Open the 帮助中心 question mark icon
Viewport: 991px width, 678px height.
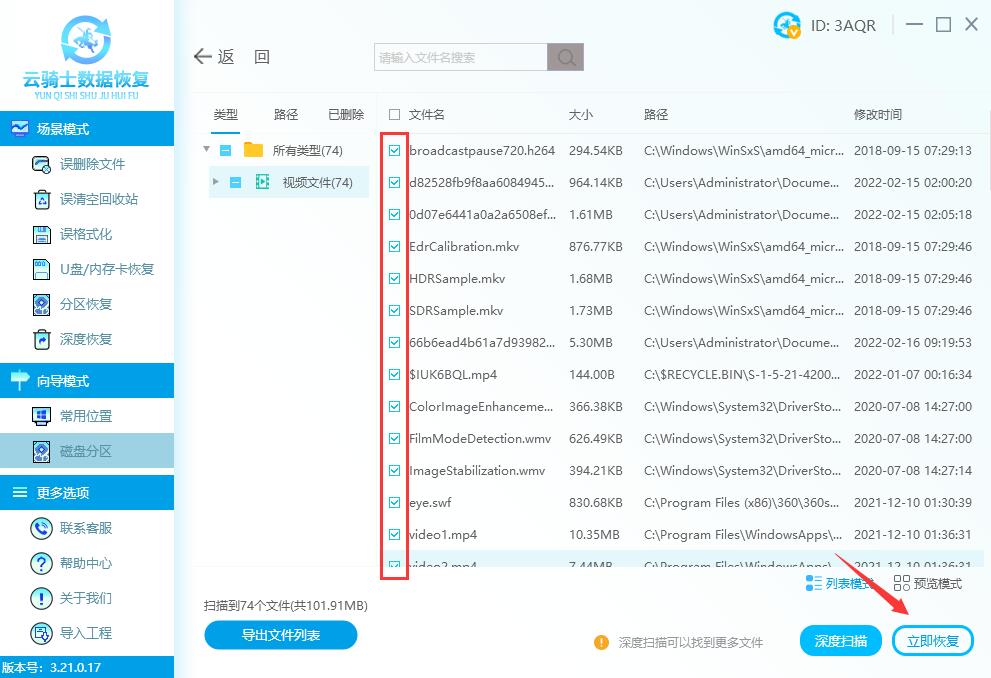tap(41, 563)
